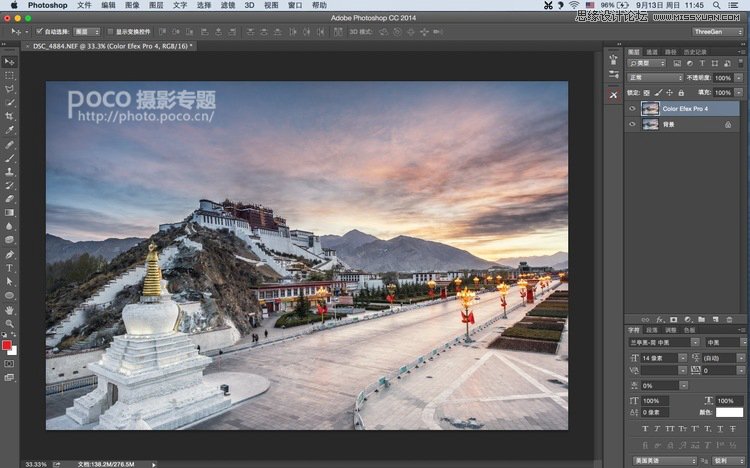Toggle type layer filter icon
The height and width of the screenshot is (468, 750).
pyautogui.click(x=702, y=63)
